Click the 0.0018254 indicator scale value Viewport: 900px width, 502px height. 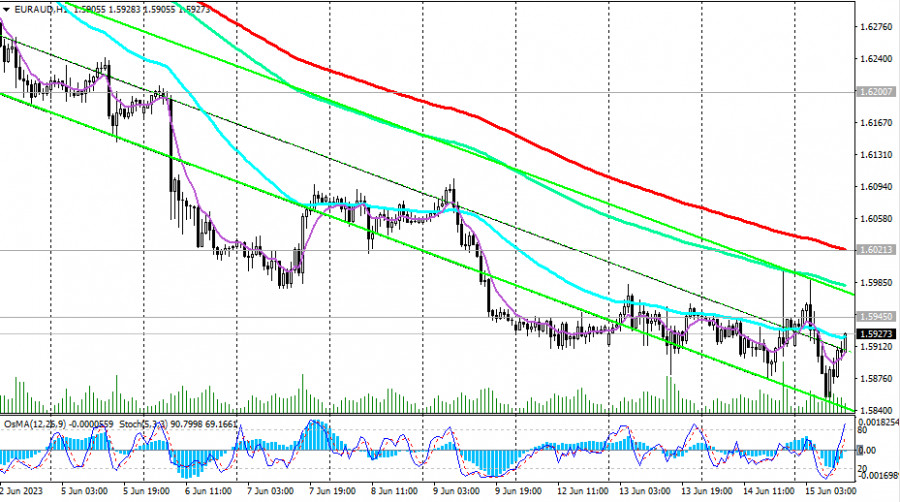point(878,422)
